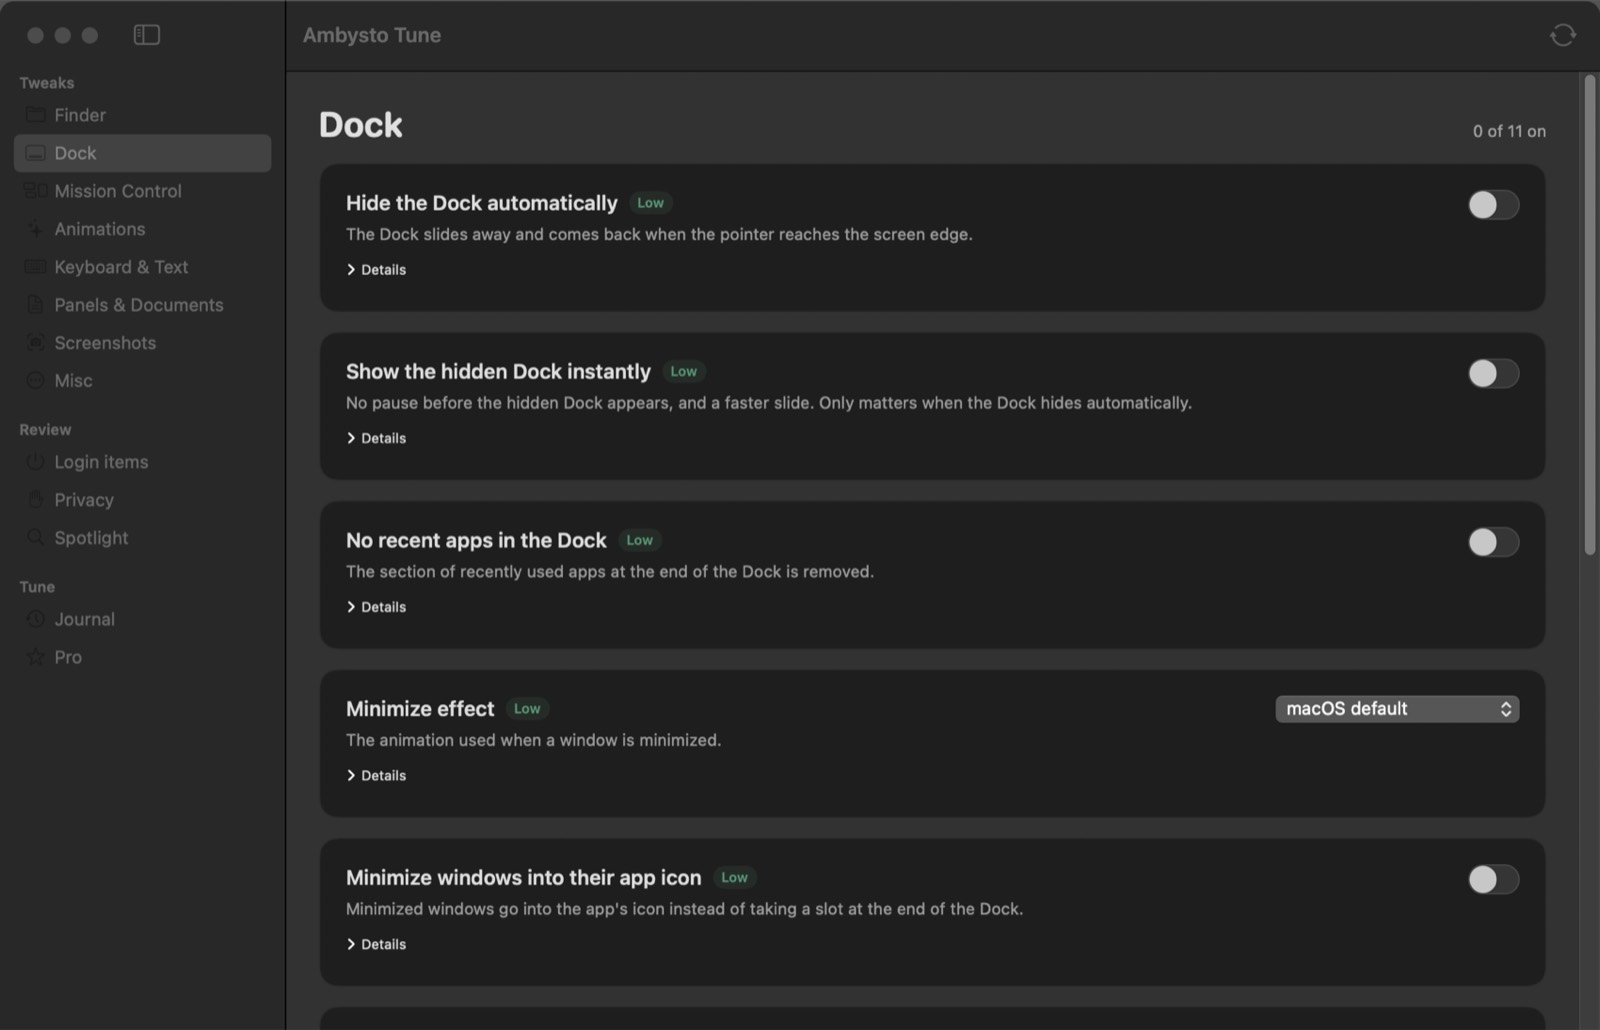Click the Low badge beside Hide the Dock
Viewport: 1600px width, 1030px height.
[650, 203]
